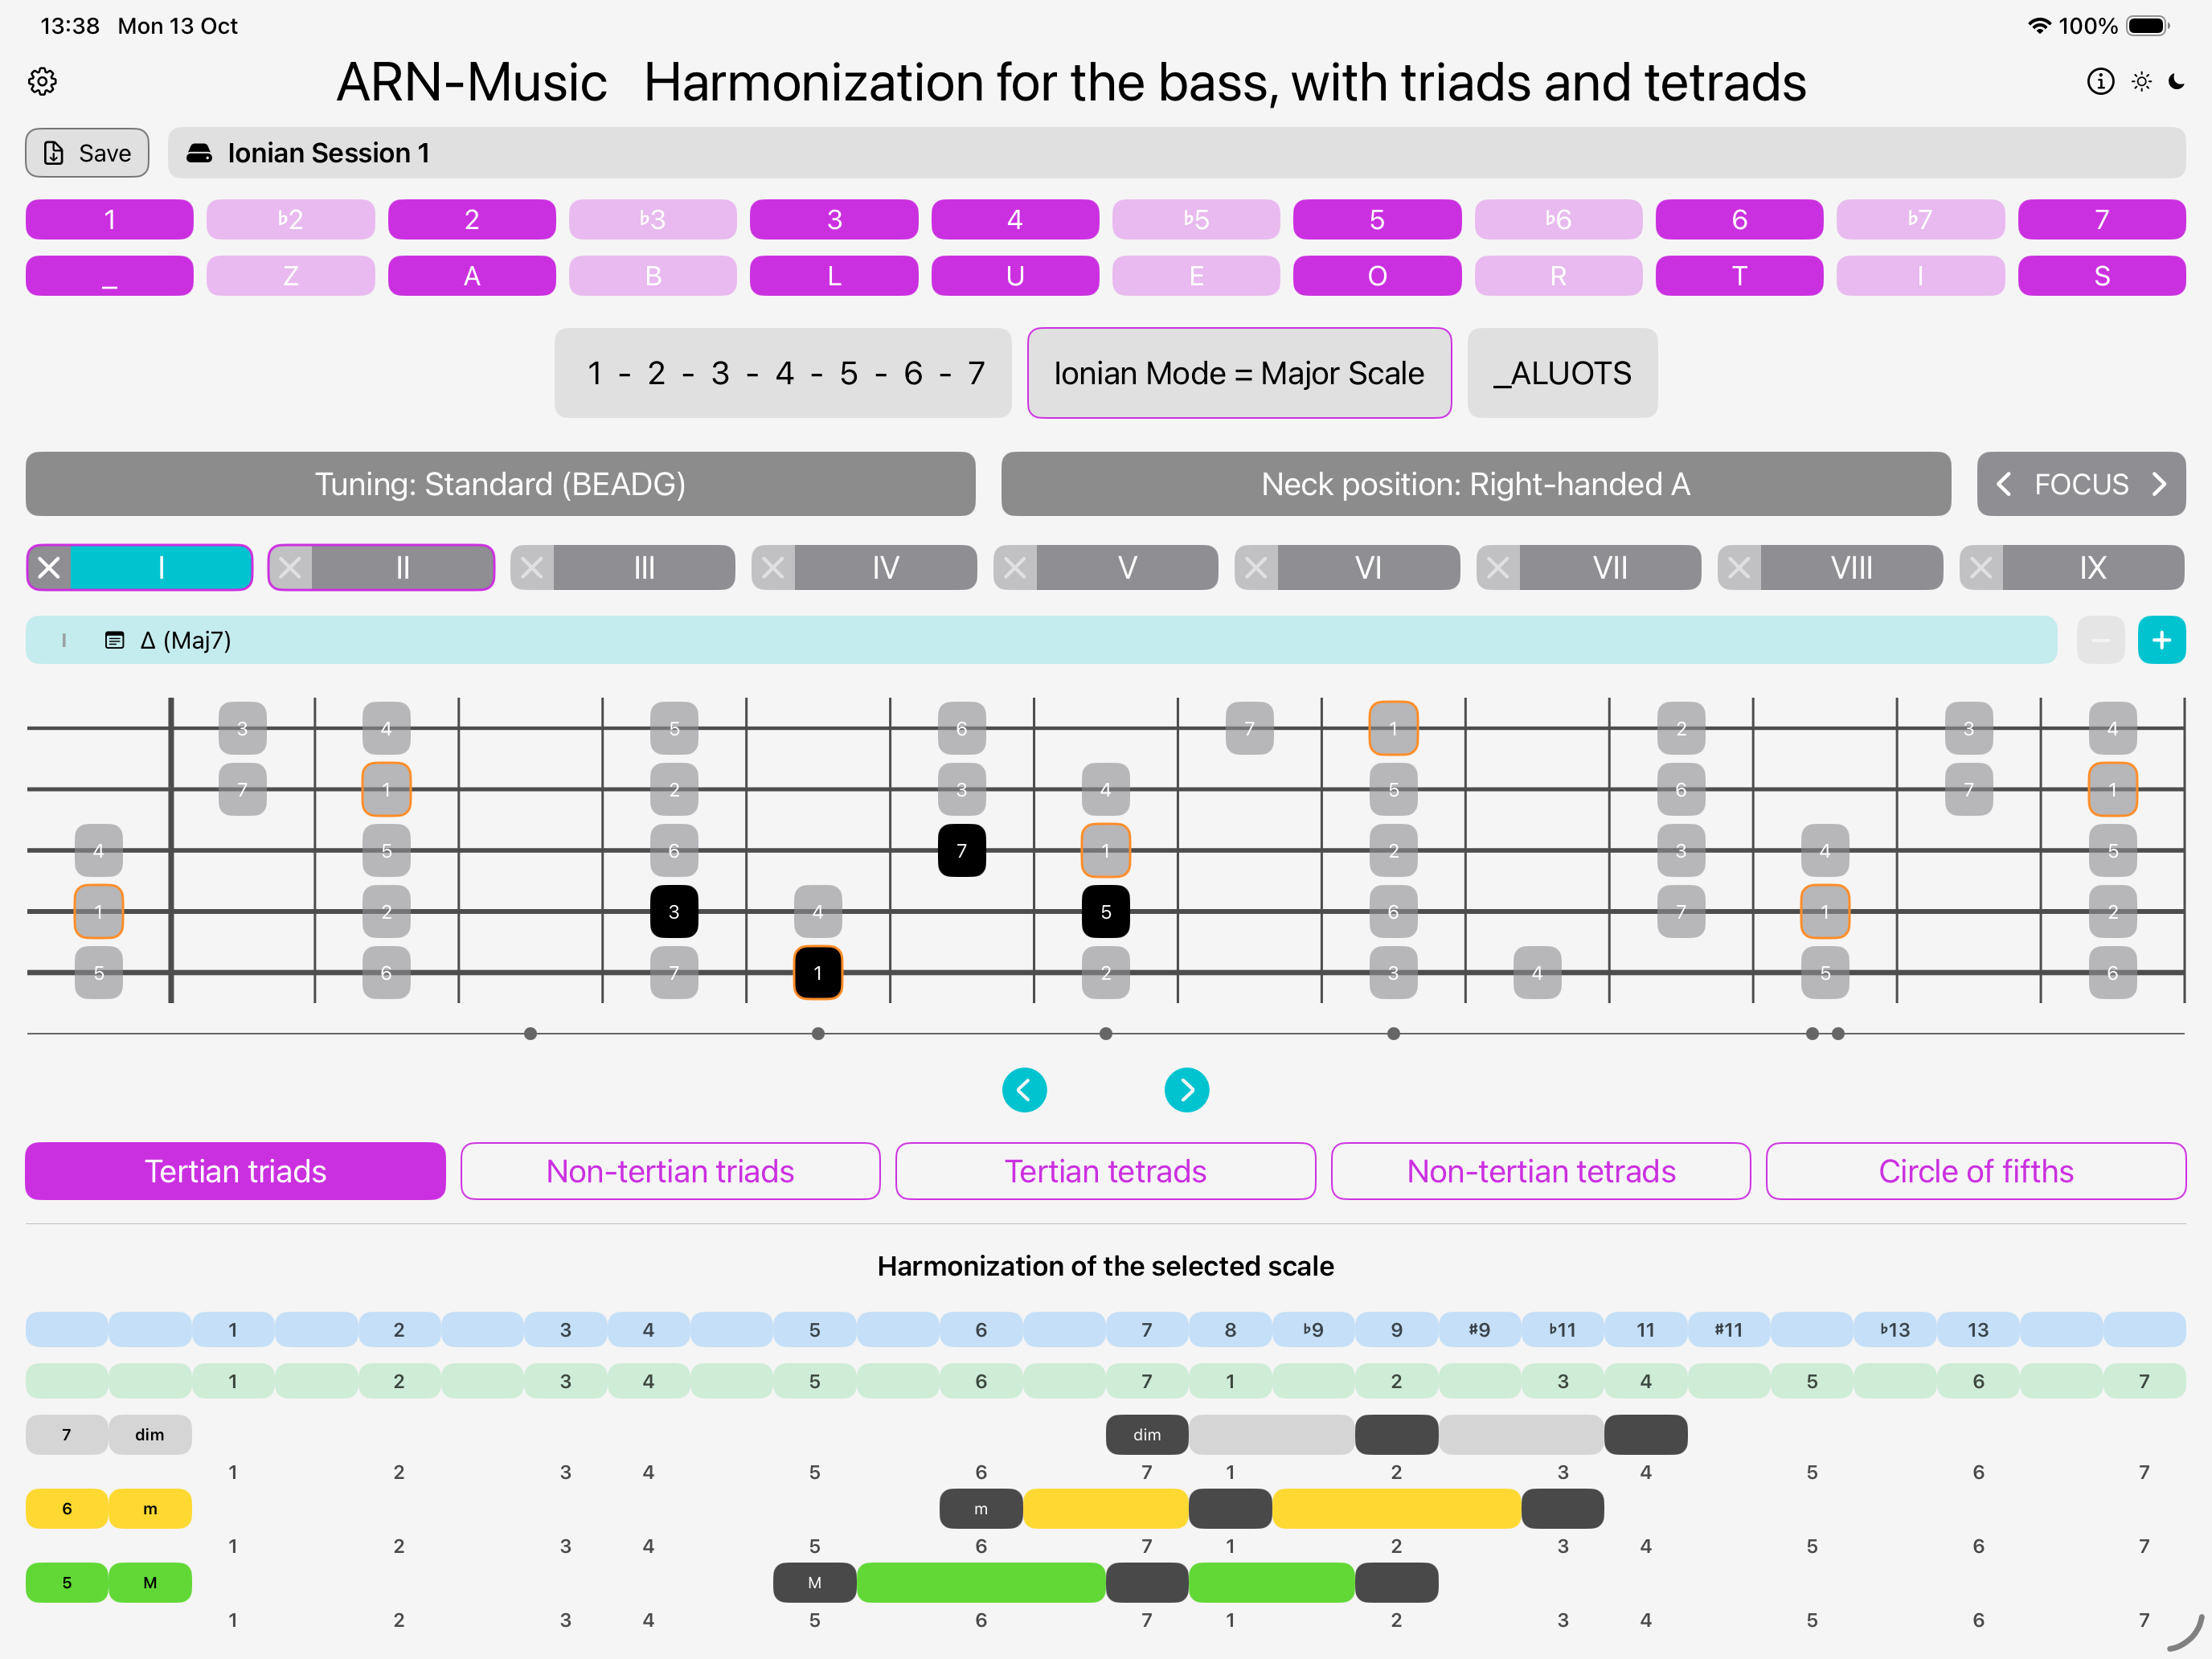
Task: Switch to dark mode moon icon
Action: [x=2176, y=81]
